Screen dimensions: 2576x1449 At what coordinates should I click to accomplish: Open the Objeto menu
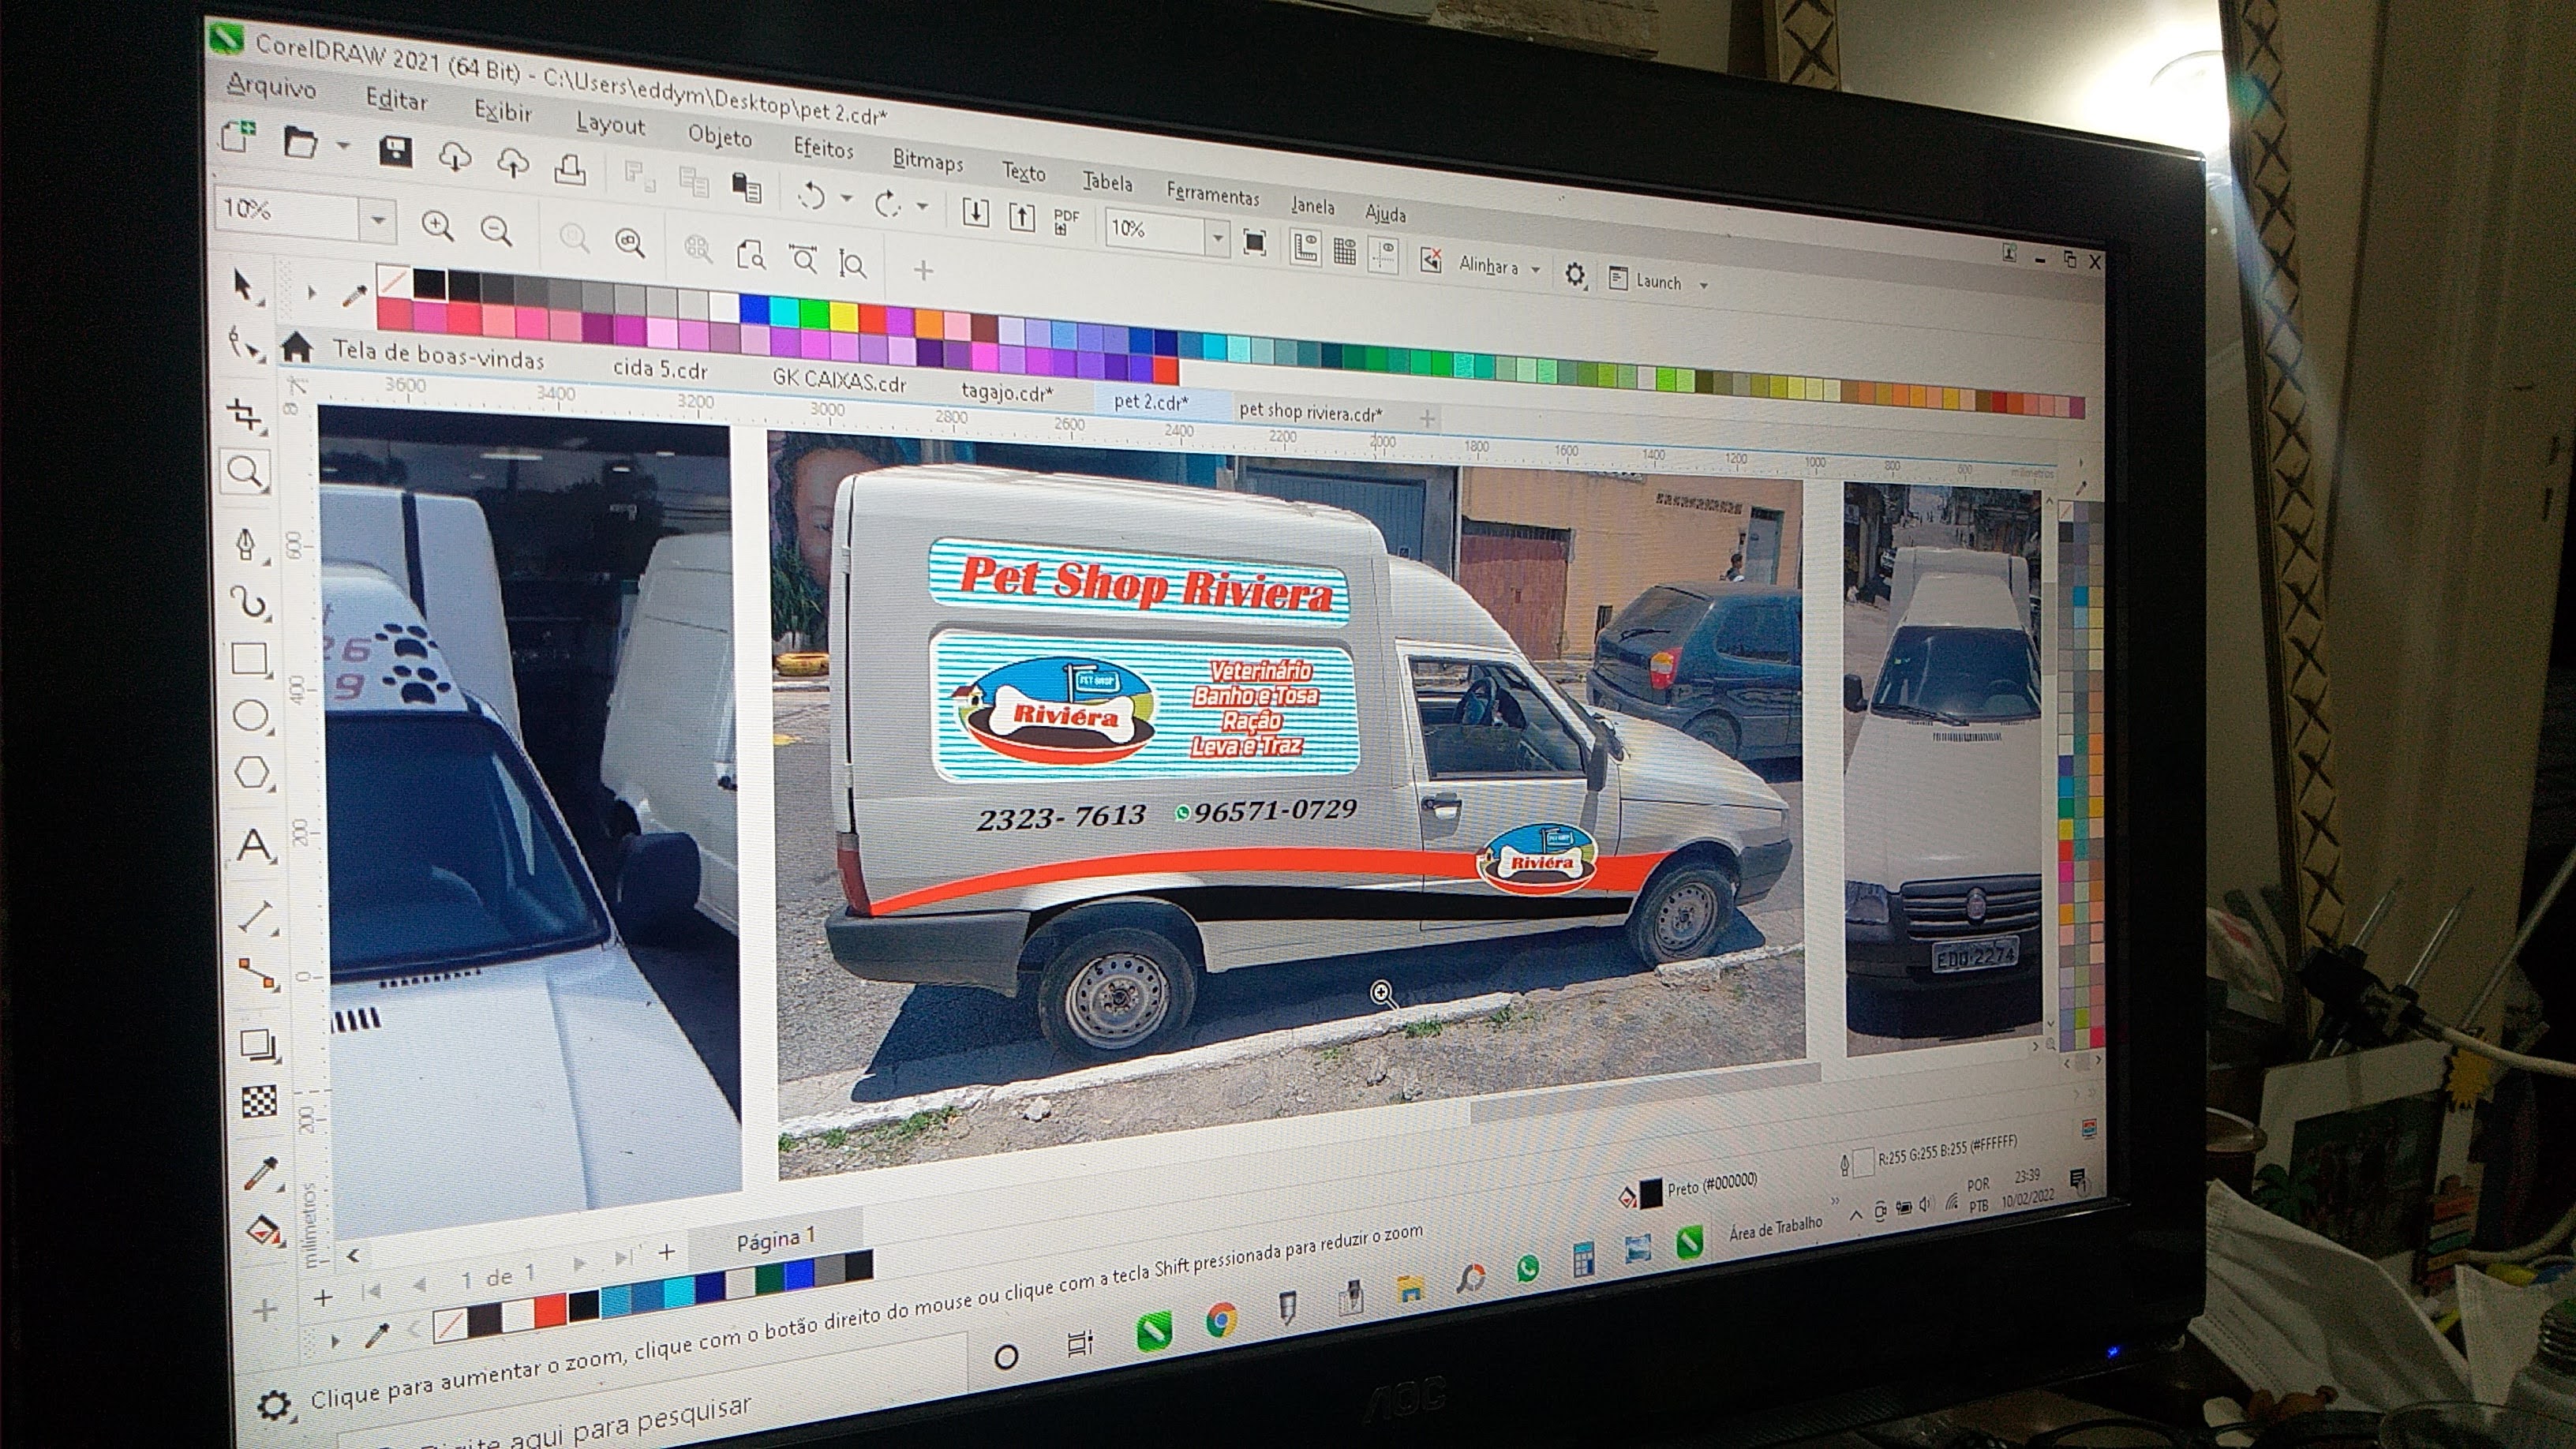719,136
